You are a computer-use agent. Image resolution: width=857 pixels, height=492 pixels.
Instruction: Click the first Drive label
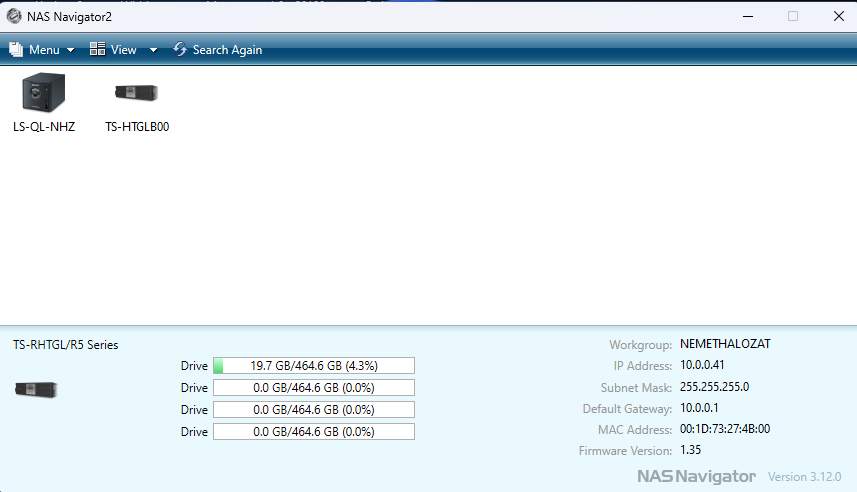[194, 366]
